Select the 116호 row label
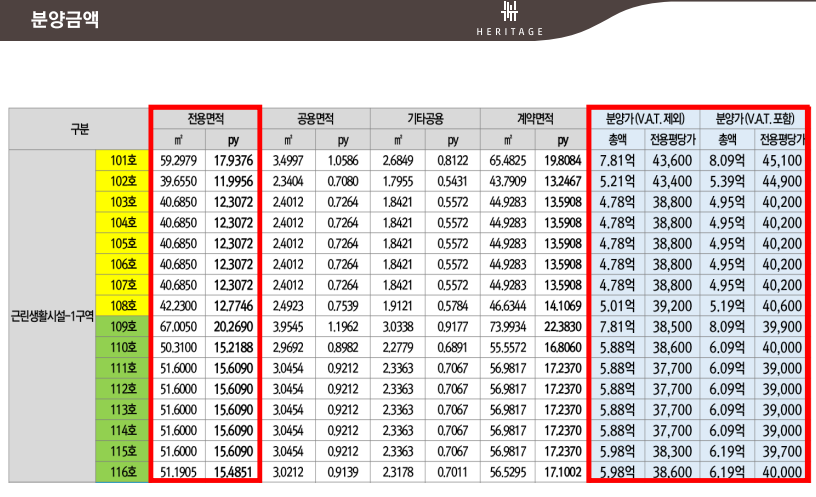Screen dimensions: 816x497 (x=123, y=472)
